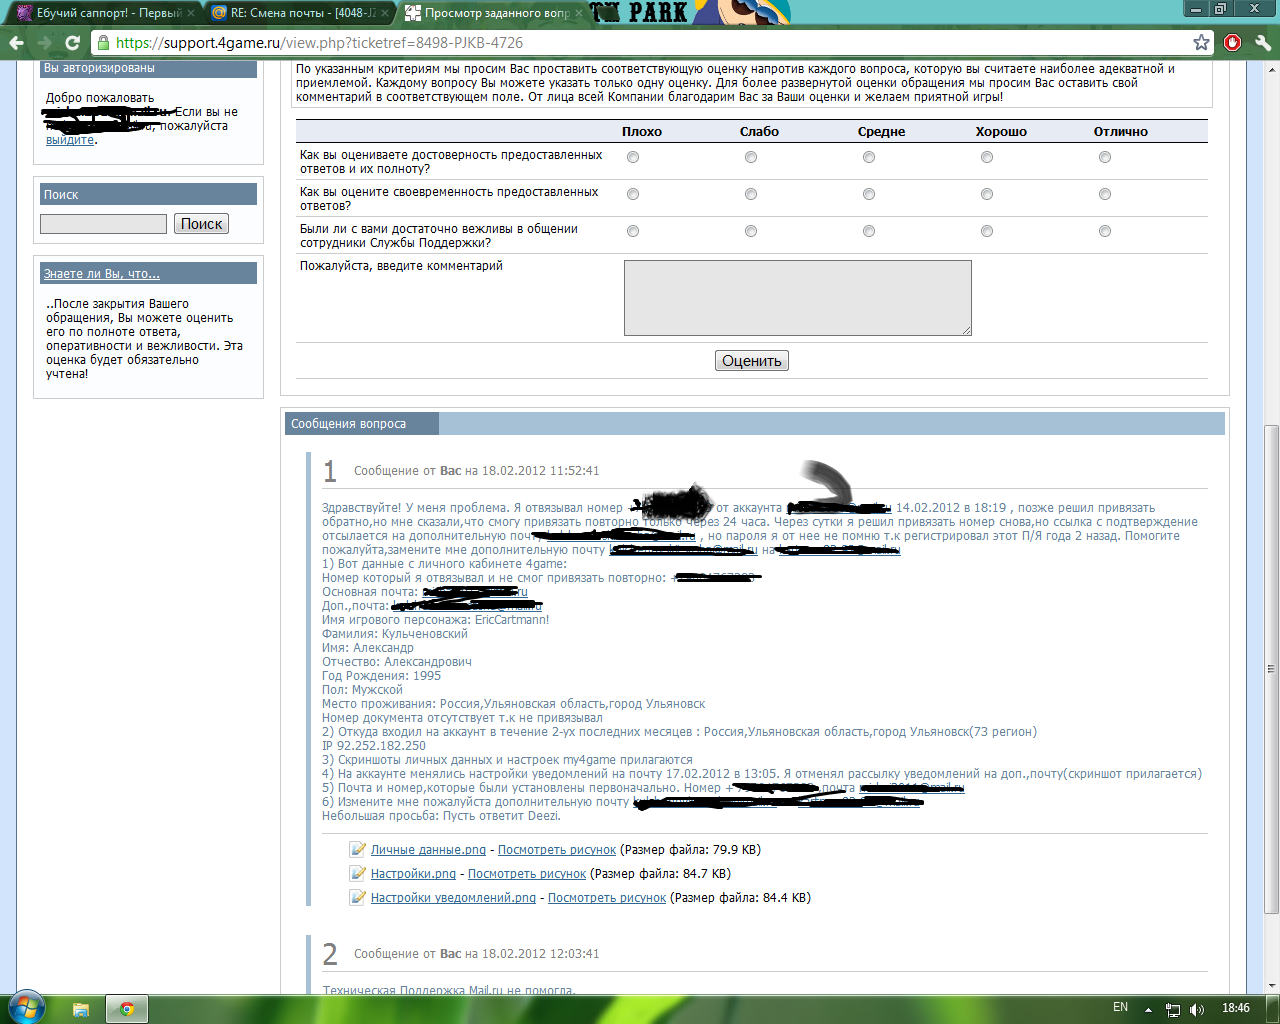Reload the page with refresh icon

[72, 43]
